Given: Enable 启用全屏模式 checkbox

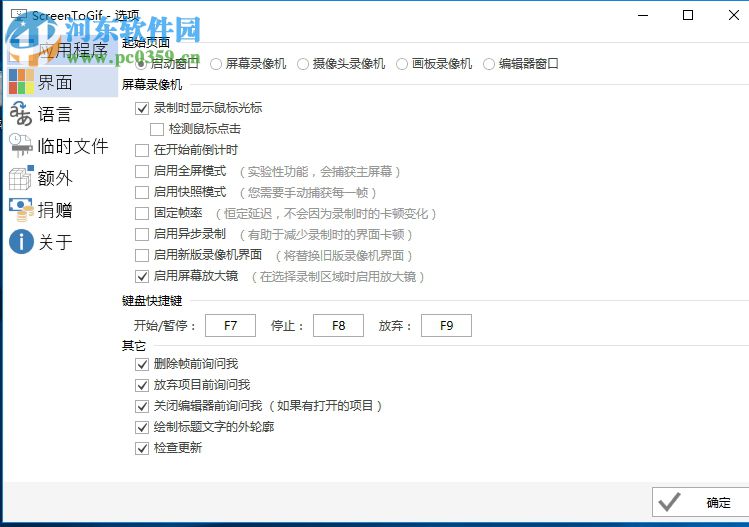Looking at the screenshot, I should click(x=142, y=172).
